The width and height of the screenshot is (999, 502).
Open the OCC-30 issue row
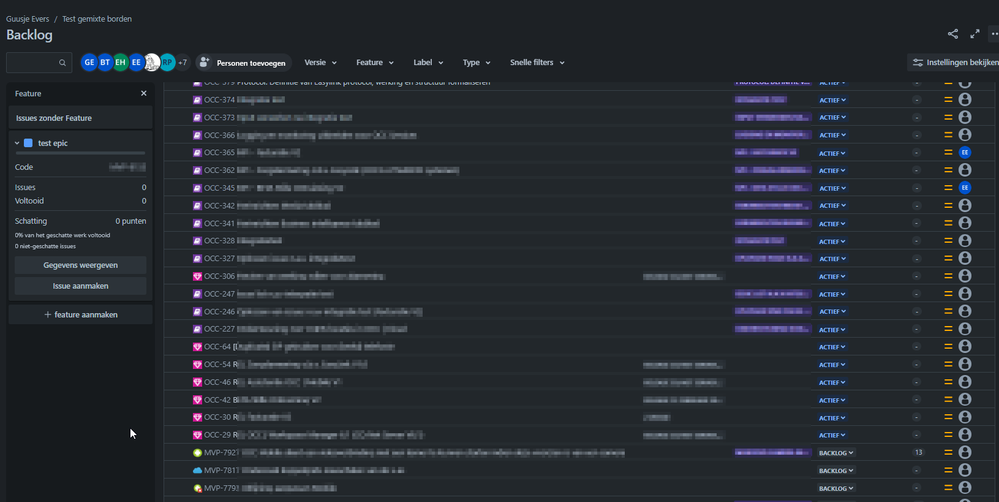tap(579, 417)
